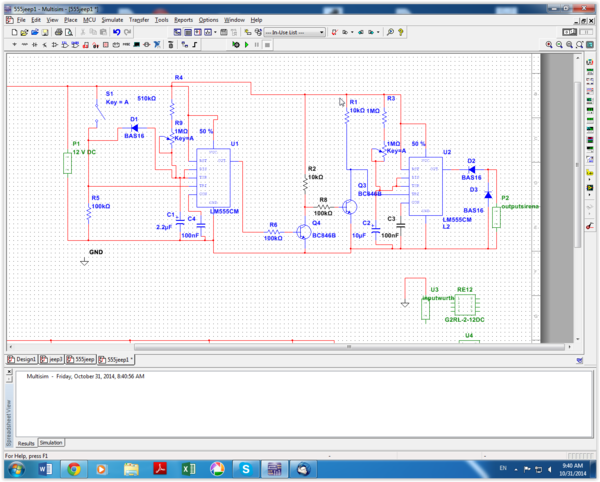Click the blue Undo arrow
Screen dimensions: 600x482
[117, 33]
